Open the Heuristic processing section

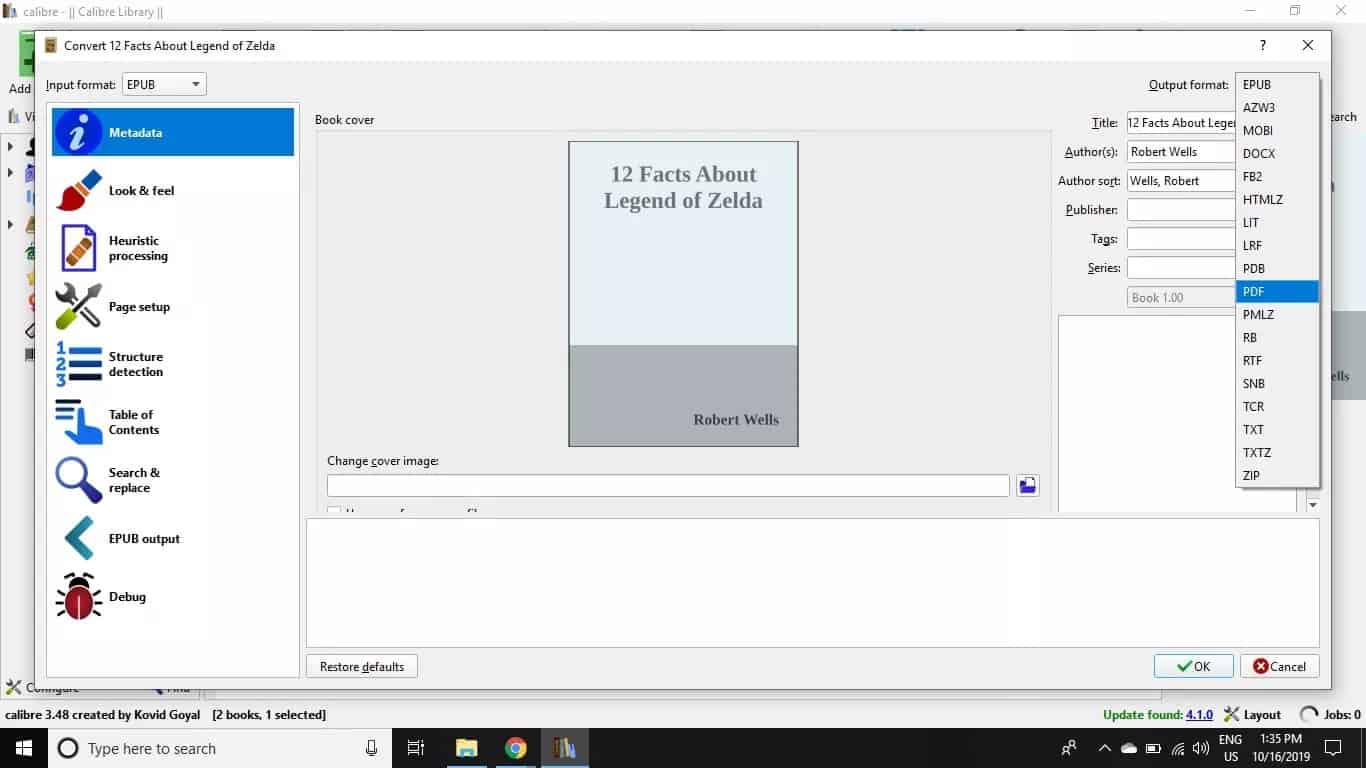(173, 248)
